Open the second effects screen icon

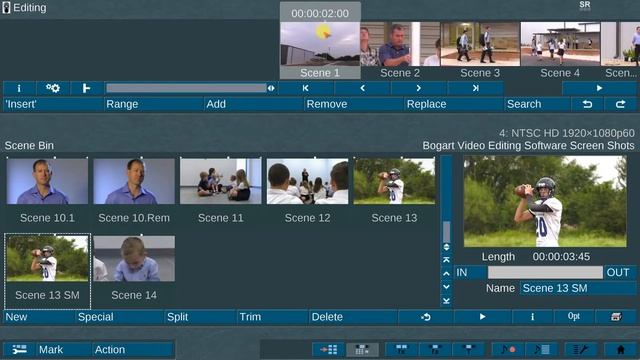point(435,350)
